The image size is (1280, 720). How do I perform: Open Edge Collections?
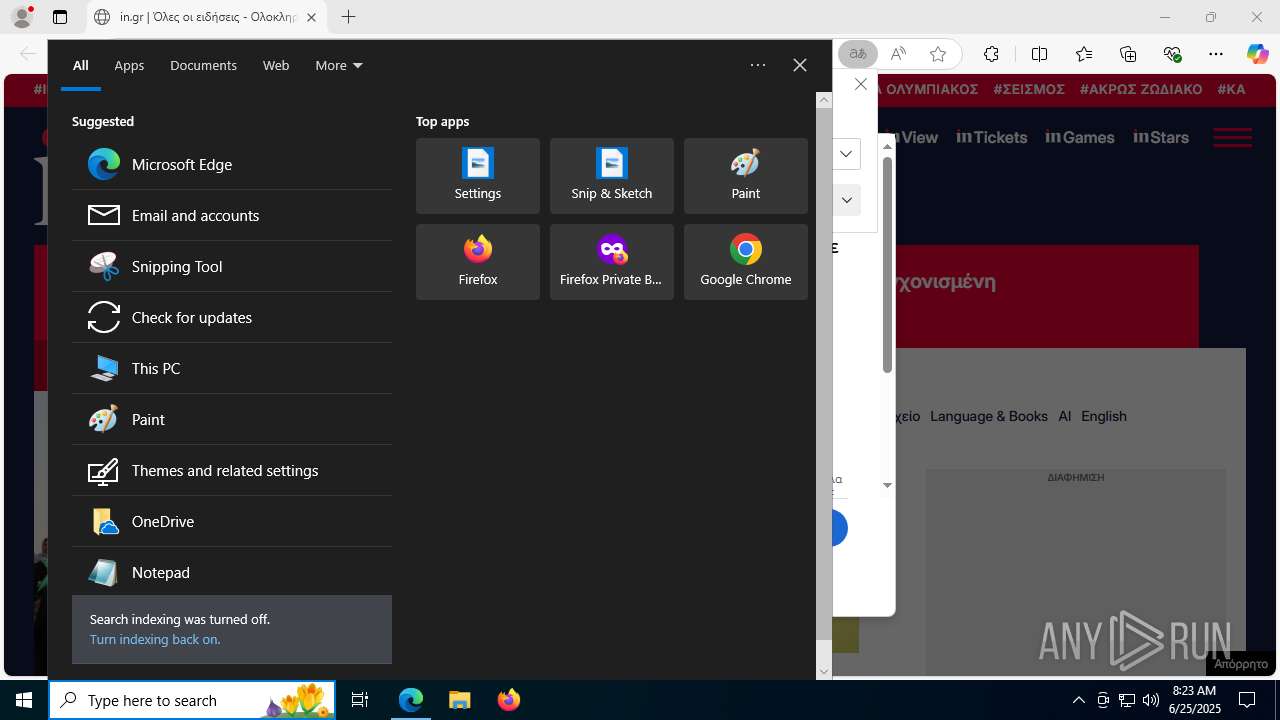[1128, 54]
